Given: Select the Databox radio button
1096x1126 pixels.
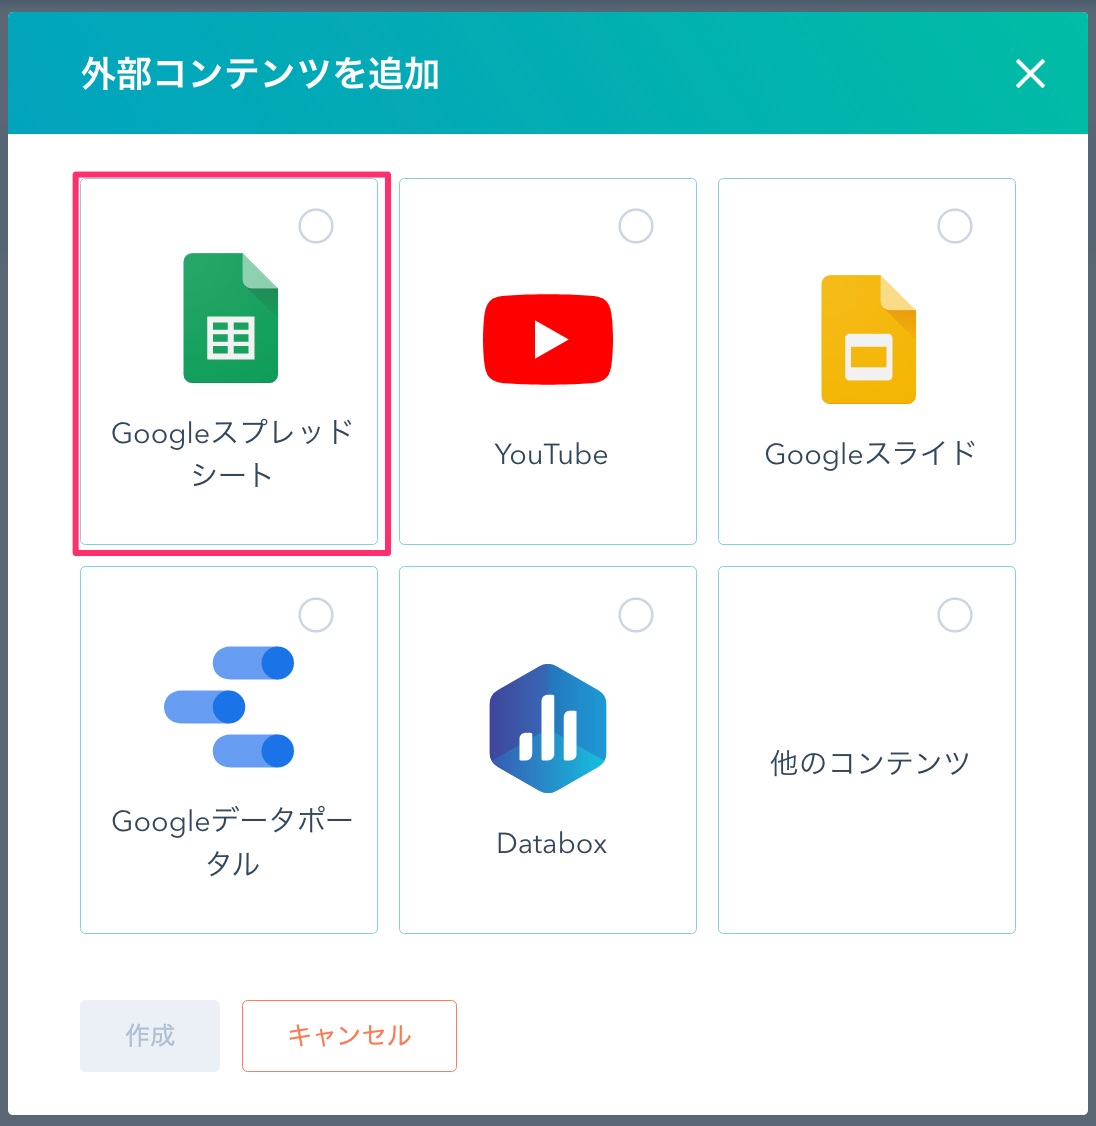Looking at the screenshot, I should point(636,615).
